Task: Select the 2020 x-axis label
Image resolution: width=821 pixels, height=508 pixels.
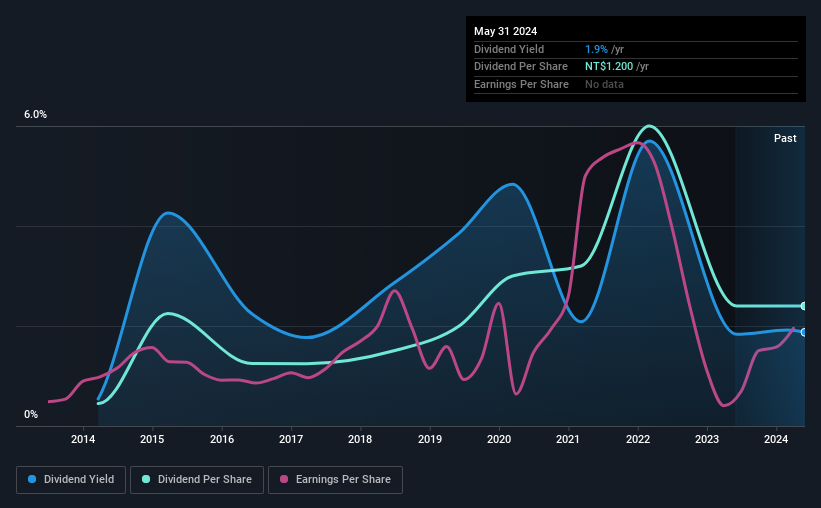Action: point(499,439)
